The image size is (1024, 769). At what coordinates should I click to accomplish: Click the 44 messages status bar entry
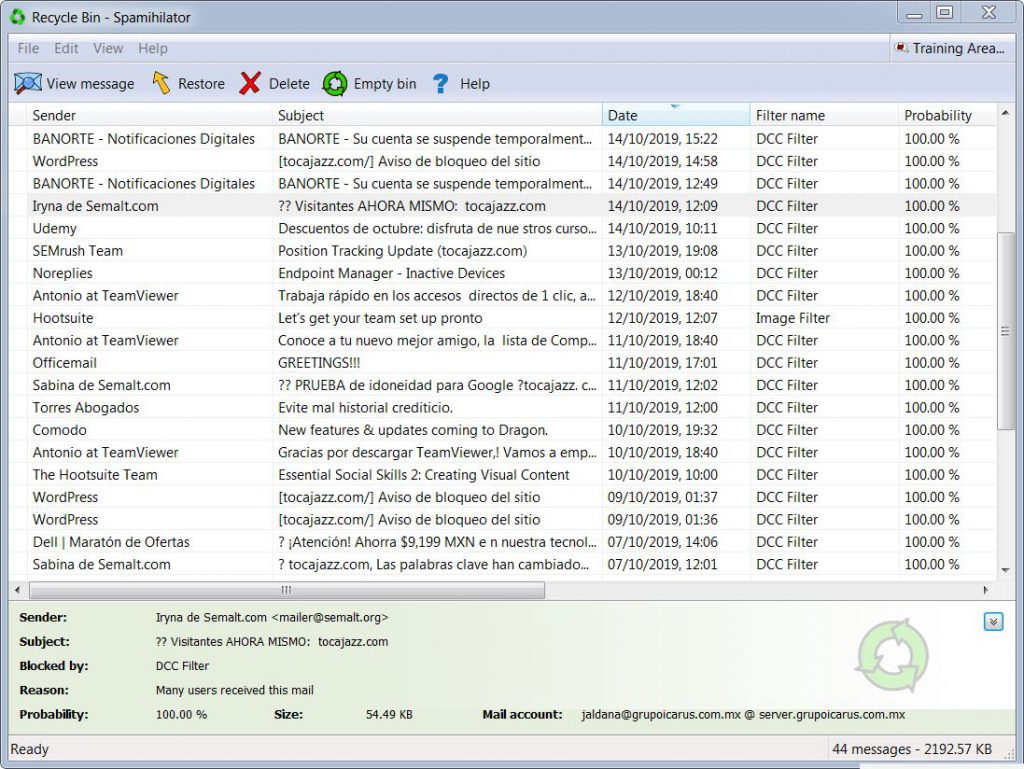tap(912, 749)
